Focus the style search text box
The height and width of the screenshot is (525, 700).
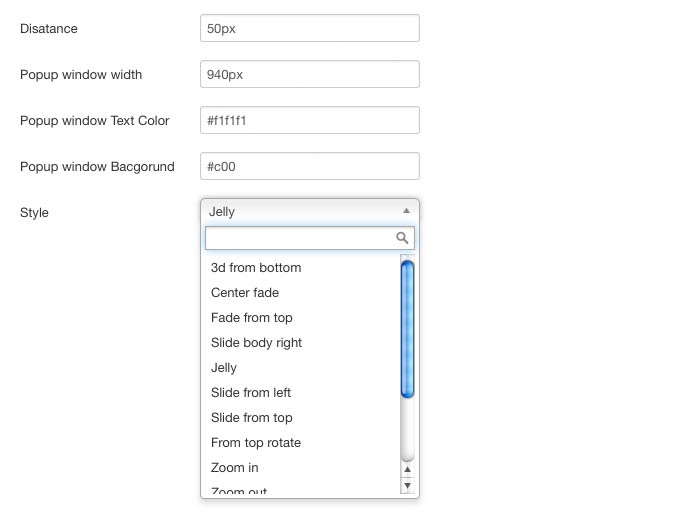(x=298, y=238)
